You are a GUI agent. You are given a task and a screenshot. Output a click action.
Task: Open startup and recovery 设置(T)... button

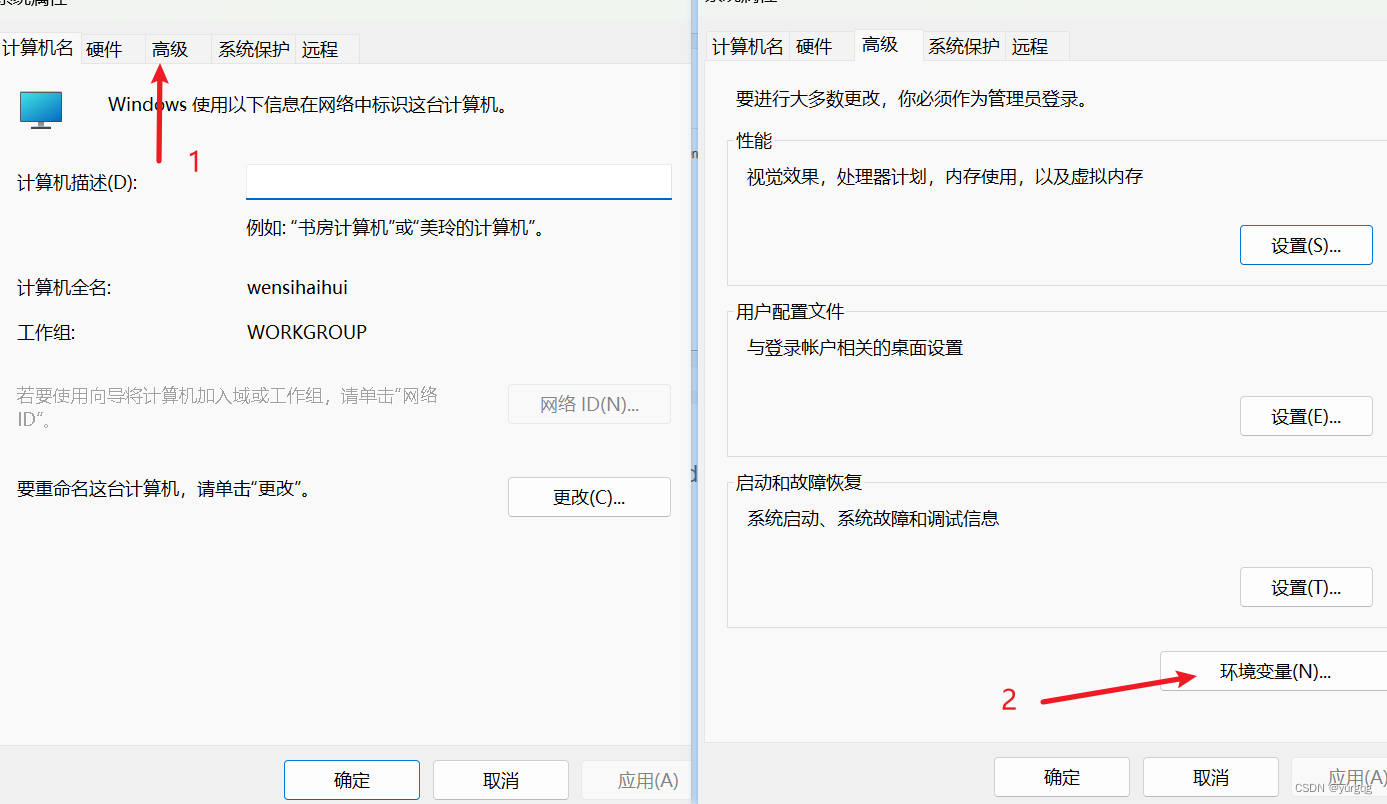1306,587
